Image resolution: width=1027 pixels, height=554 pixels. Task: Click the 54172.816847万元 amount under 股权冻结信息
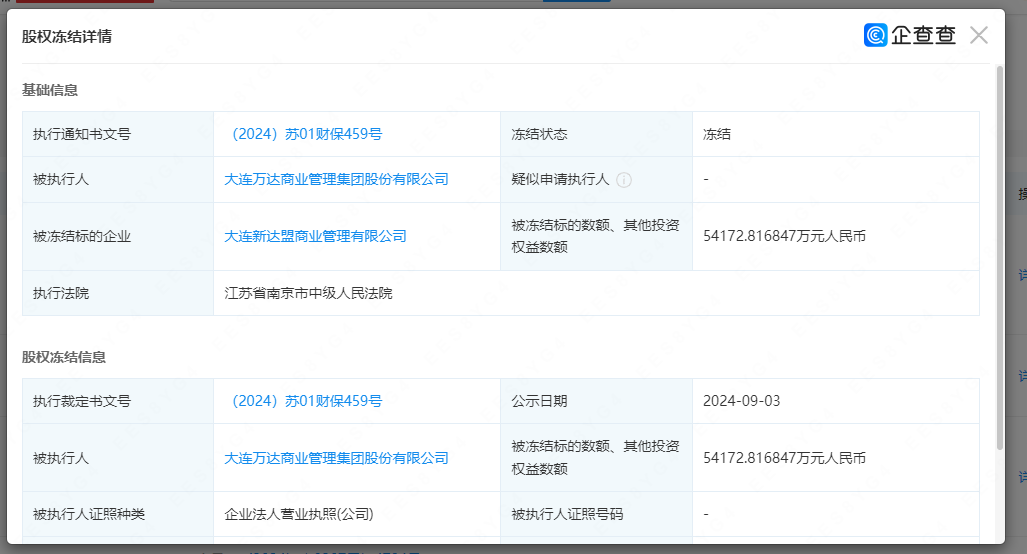click(x=784, y=458)
